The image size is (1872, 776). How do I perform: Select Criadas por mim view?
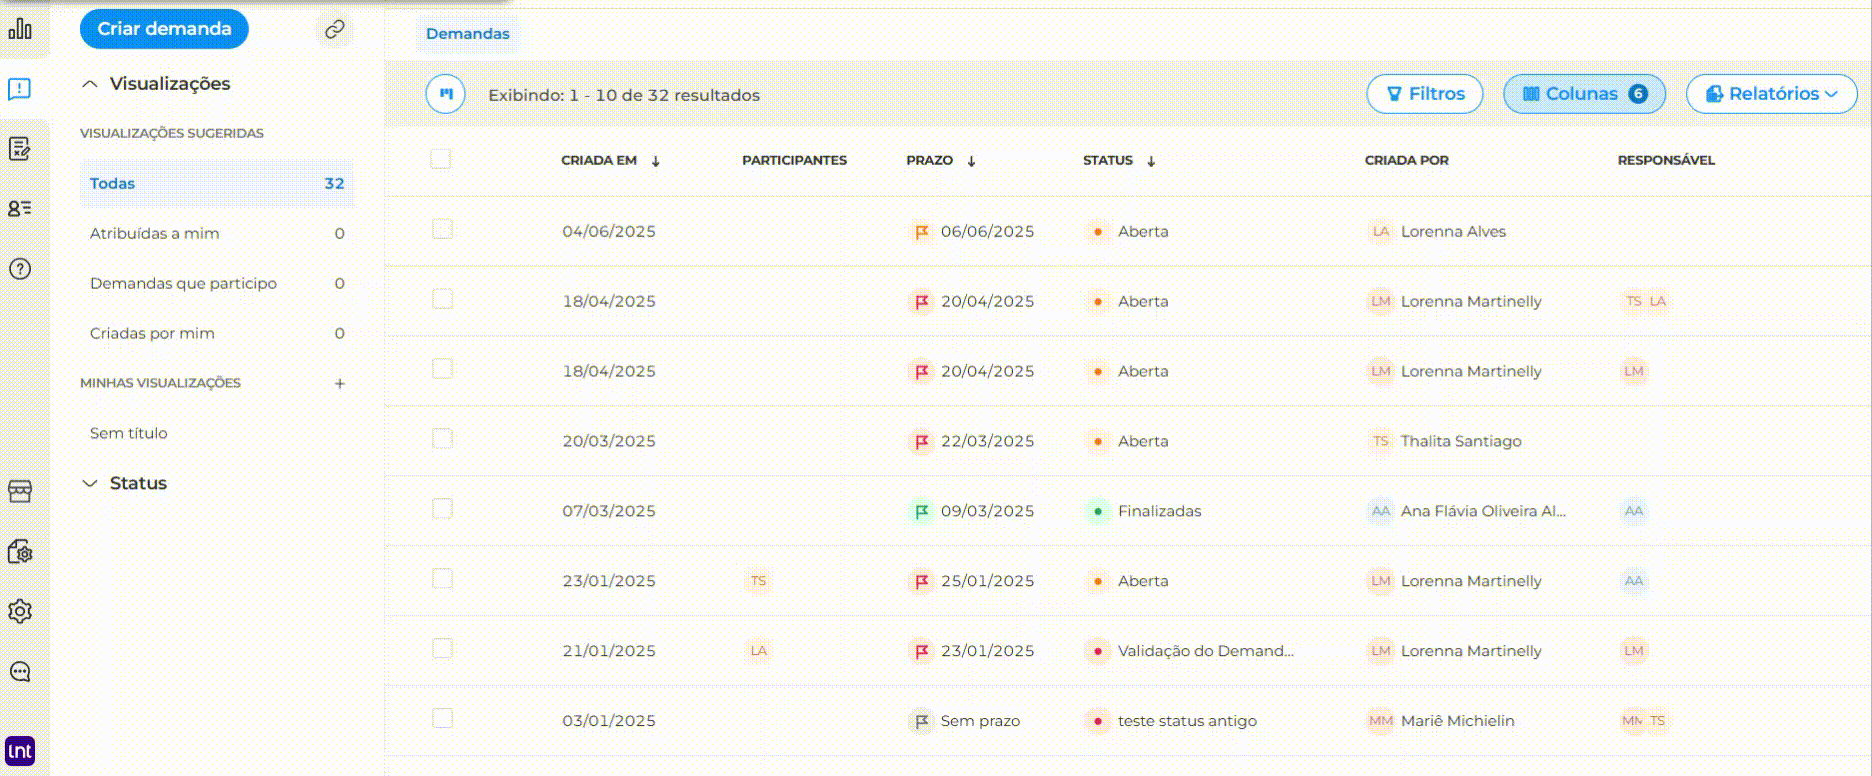pyautogui.click(x=216, y=334)
